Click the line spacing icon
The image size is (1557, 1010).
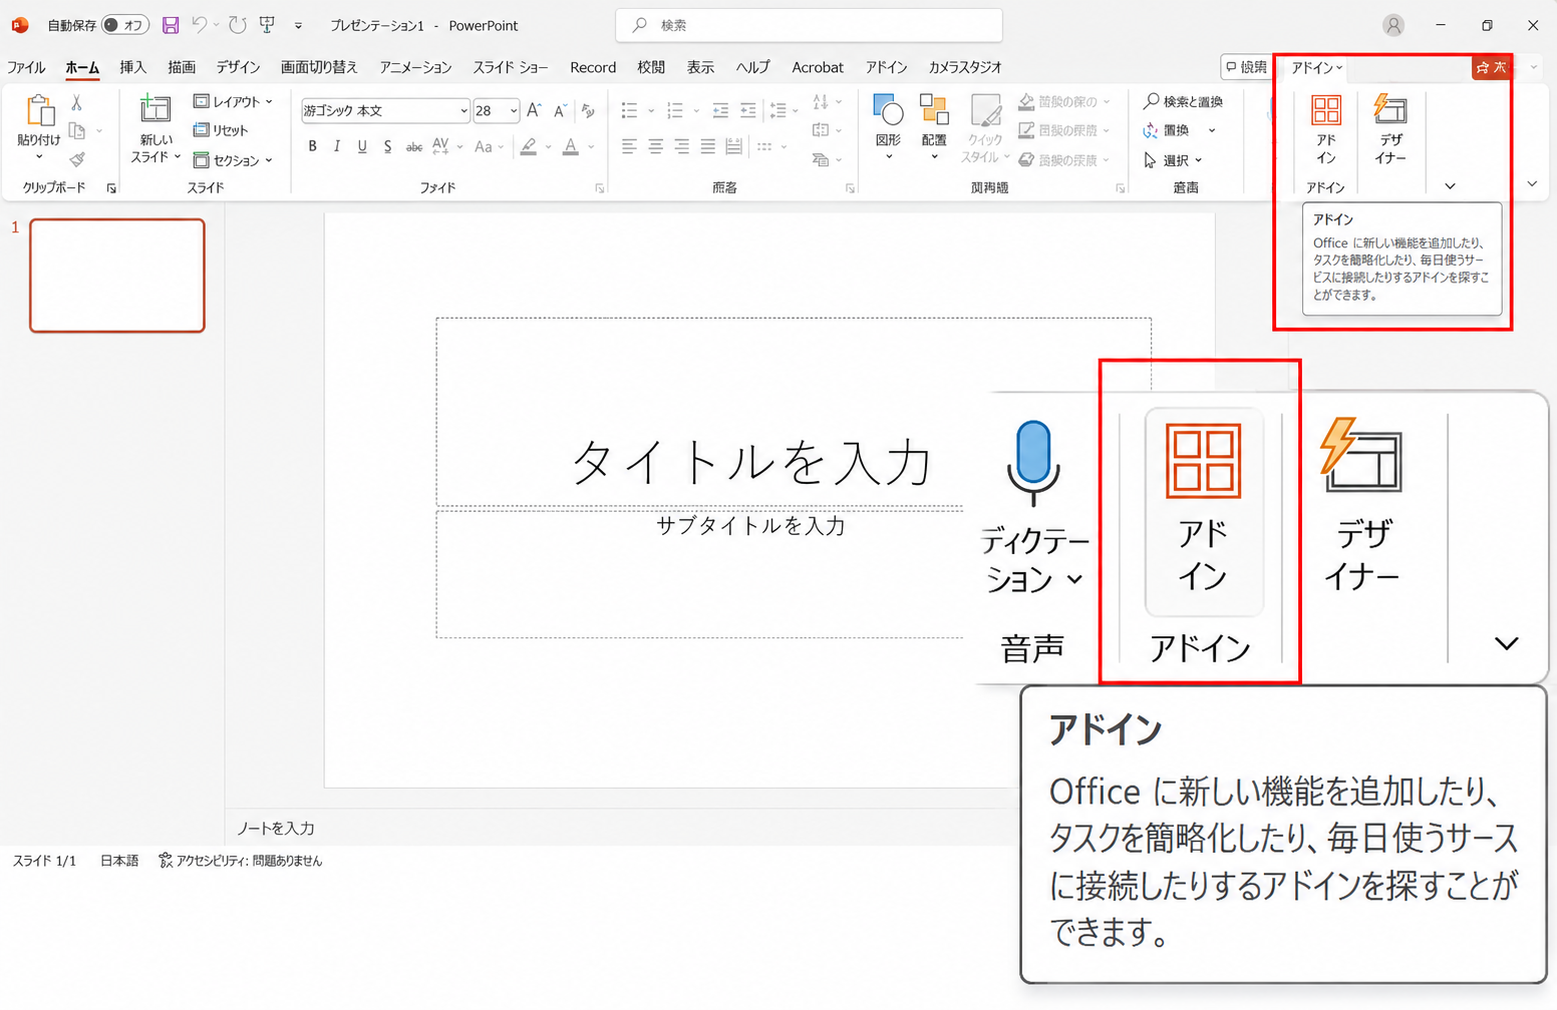(x=778, y=110)
